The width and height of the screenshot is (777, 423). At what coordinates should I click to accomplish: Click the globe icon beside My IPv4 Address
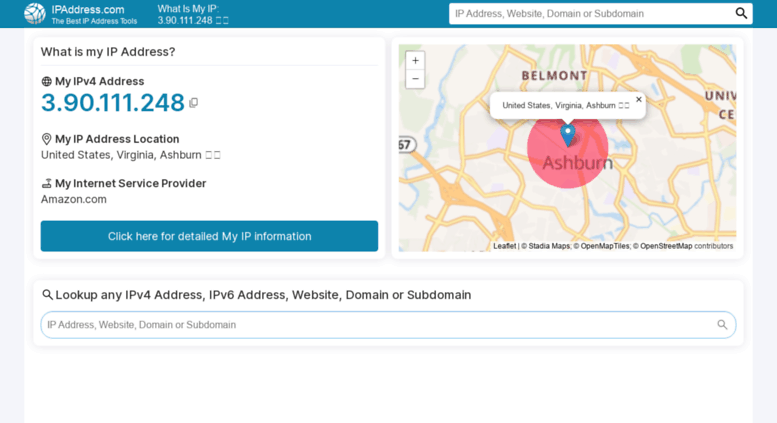47,81
